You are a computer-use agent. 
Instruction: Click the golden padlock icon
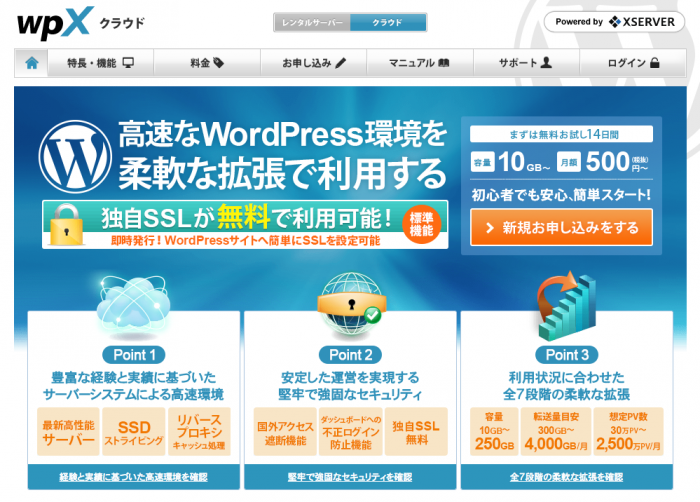tap(67, 225)
